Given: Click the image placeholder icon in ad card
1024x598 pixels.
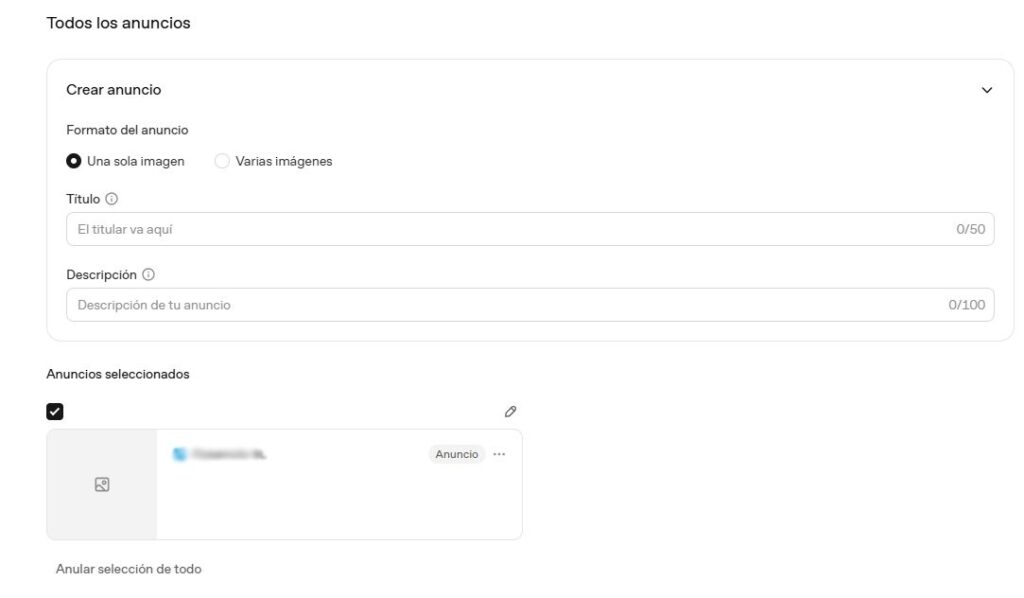Looking at the screenshot, I should tap(102, 484).
